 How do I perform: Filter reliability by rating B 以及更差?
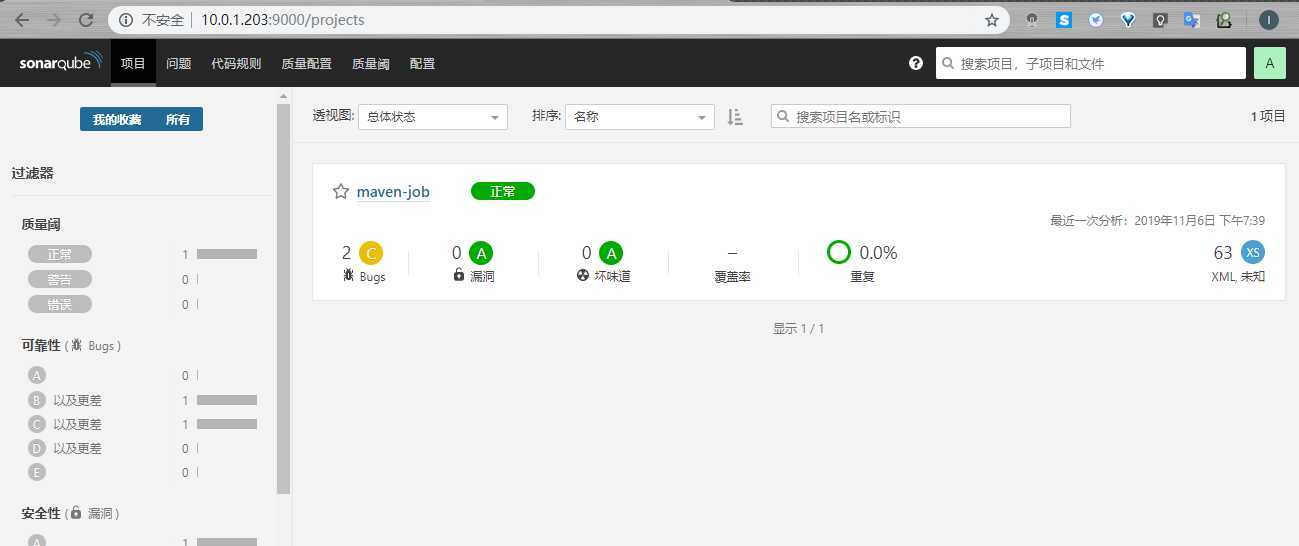65,400
